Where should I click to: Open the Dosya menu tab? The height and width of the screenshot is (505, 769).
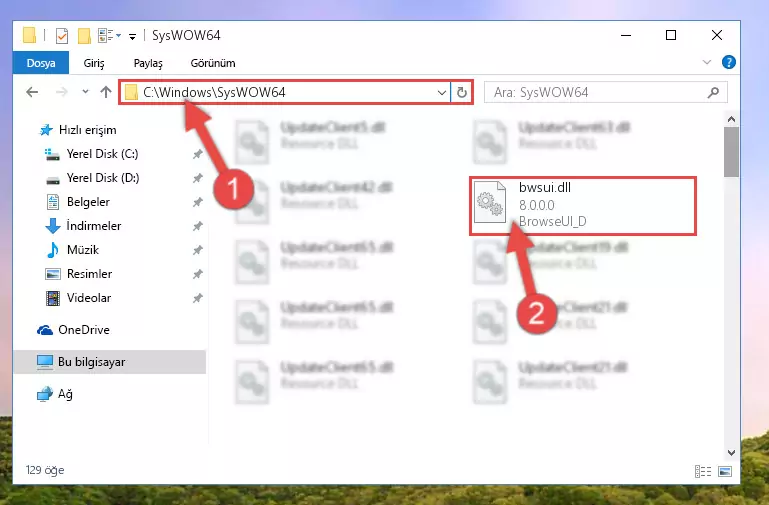coord(41,63)
